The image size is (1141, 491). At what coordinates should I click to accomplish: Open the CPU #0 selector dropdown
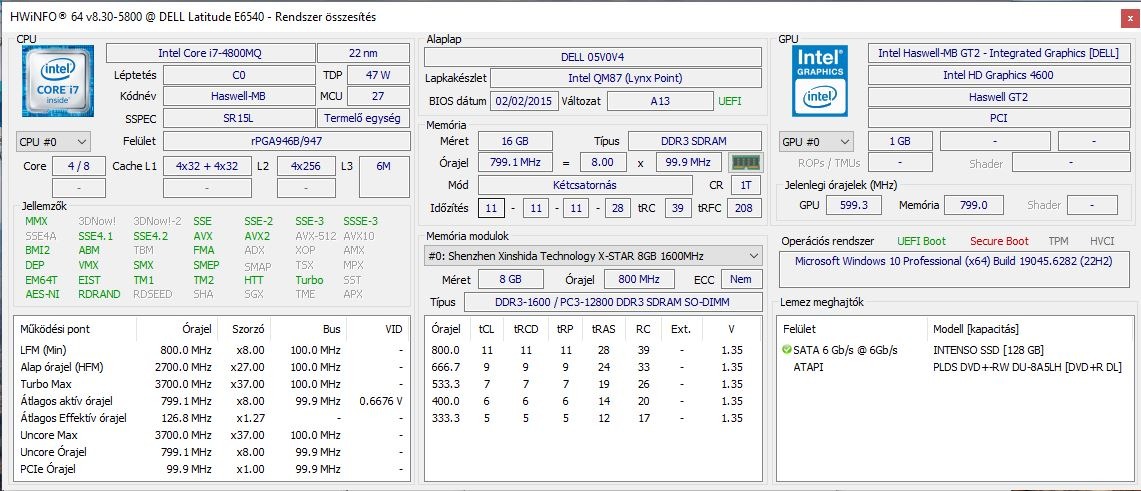(x=53, y=141)
